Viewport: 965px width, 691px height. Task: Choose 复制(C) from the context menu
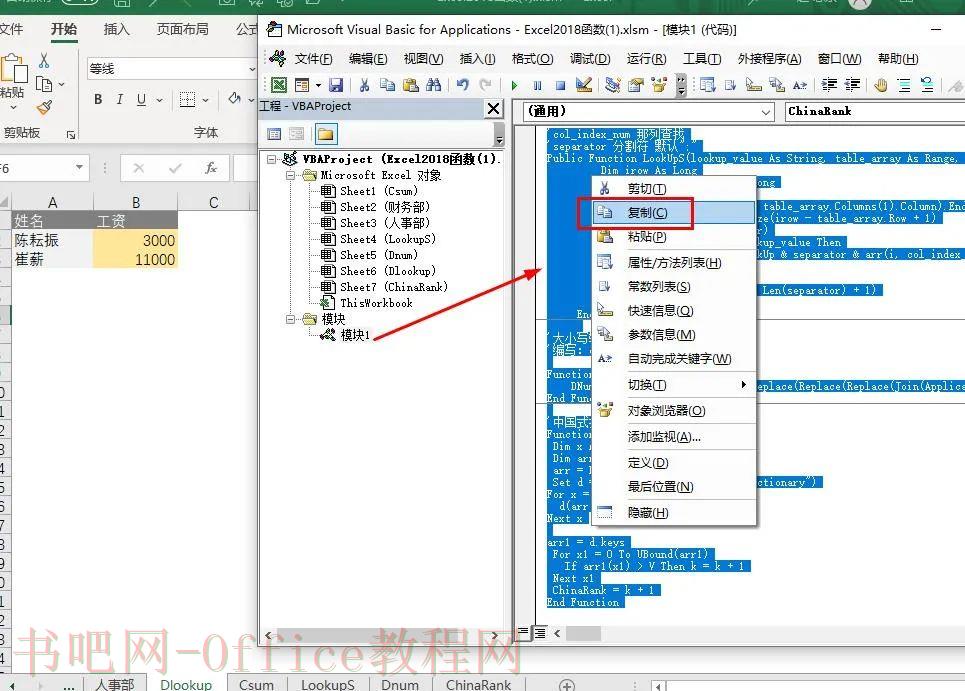coord(674,213)
